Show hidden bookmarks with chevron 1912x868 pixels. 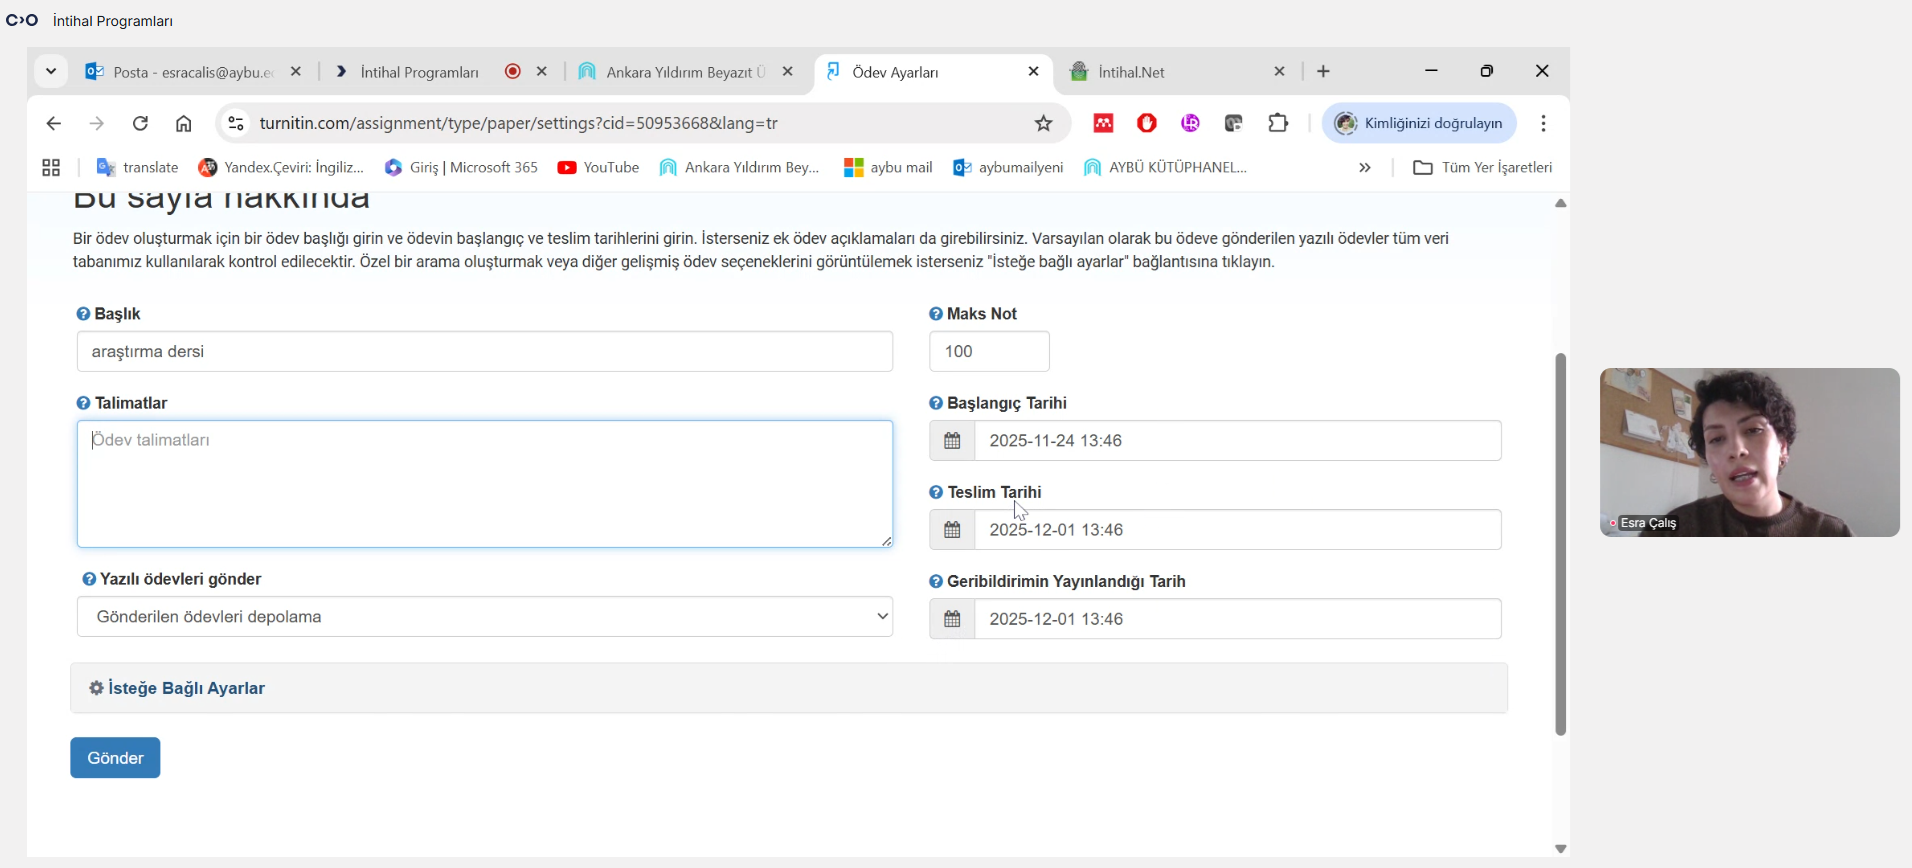(1364, 168)
